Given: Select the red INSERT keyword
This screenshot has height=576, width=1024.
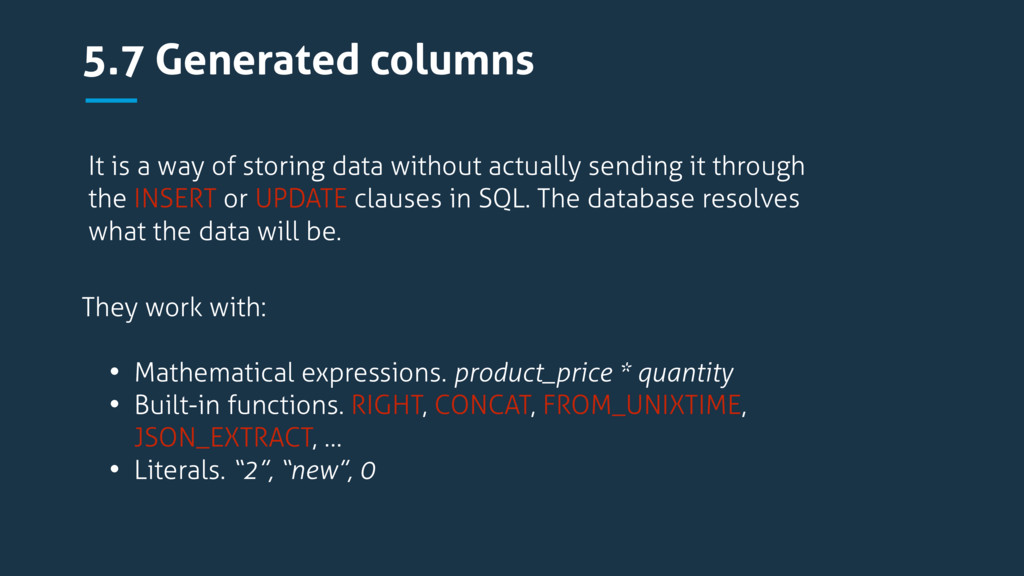Looking at the screenshot, I should (x=175, y=199).
